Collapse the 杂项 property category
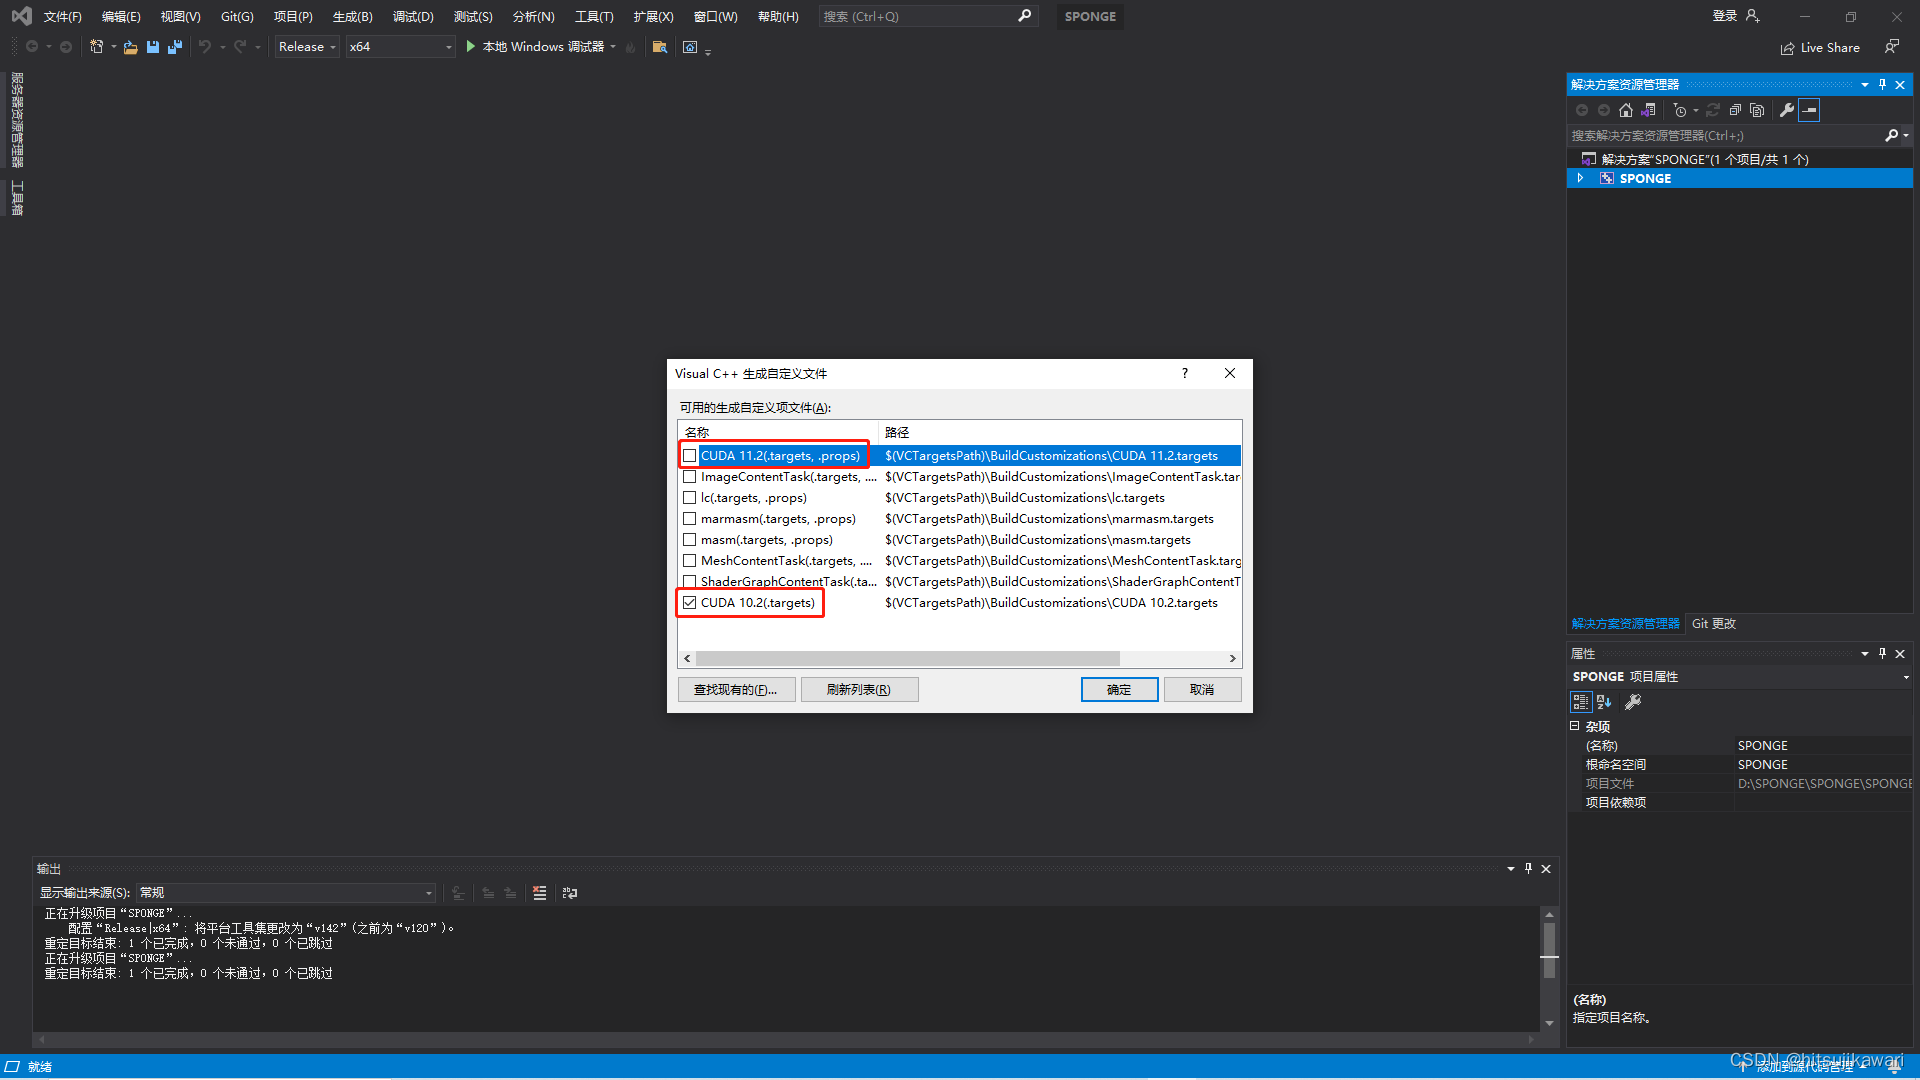The image size is (1920, 1080). [x=1575, y=726]
